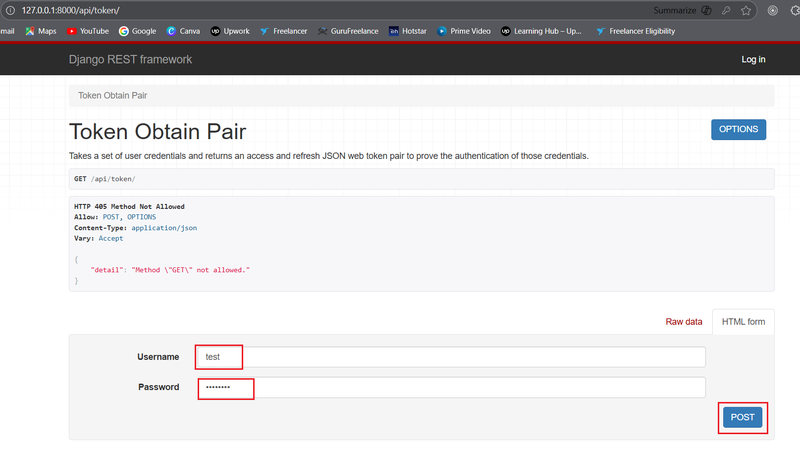Click the site info icon in address bar

pyautogui.click(x=10, y=10)
